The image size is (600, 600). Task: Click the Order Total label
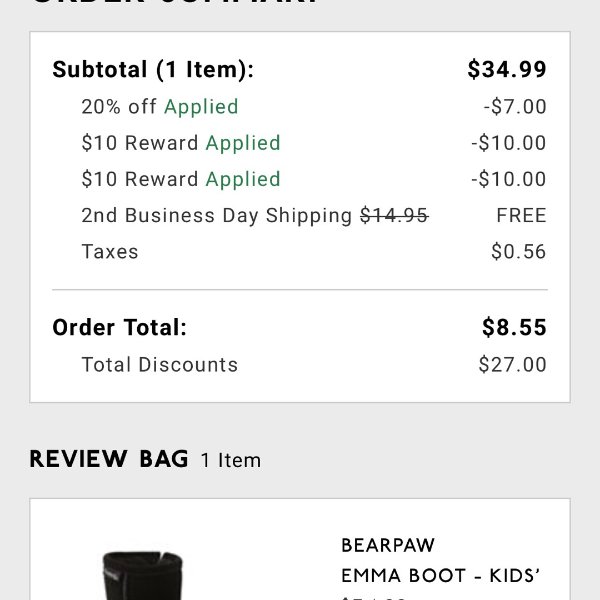(119, 328)
